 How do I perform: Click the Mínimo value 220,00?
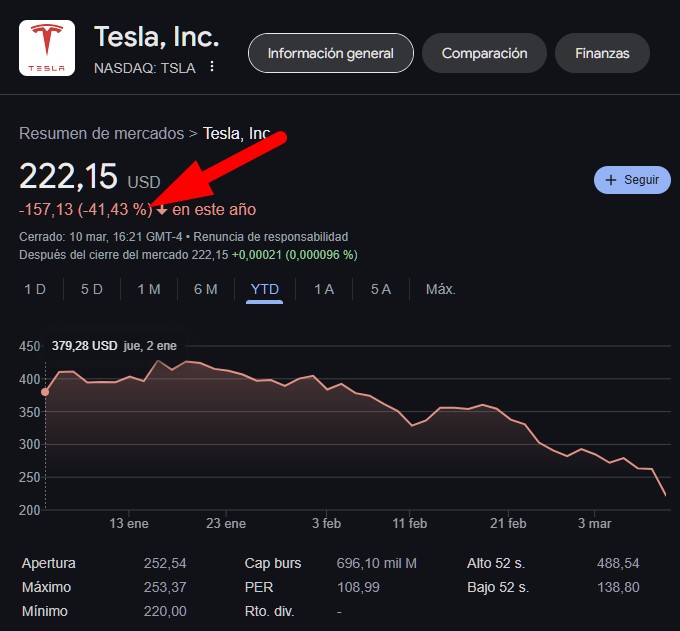(x=165, y=611)
